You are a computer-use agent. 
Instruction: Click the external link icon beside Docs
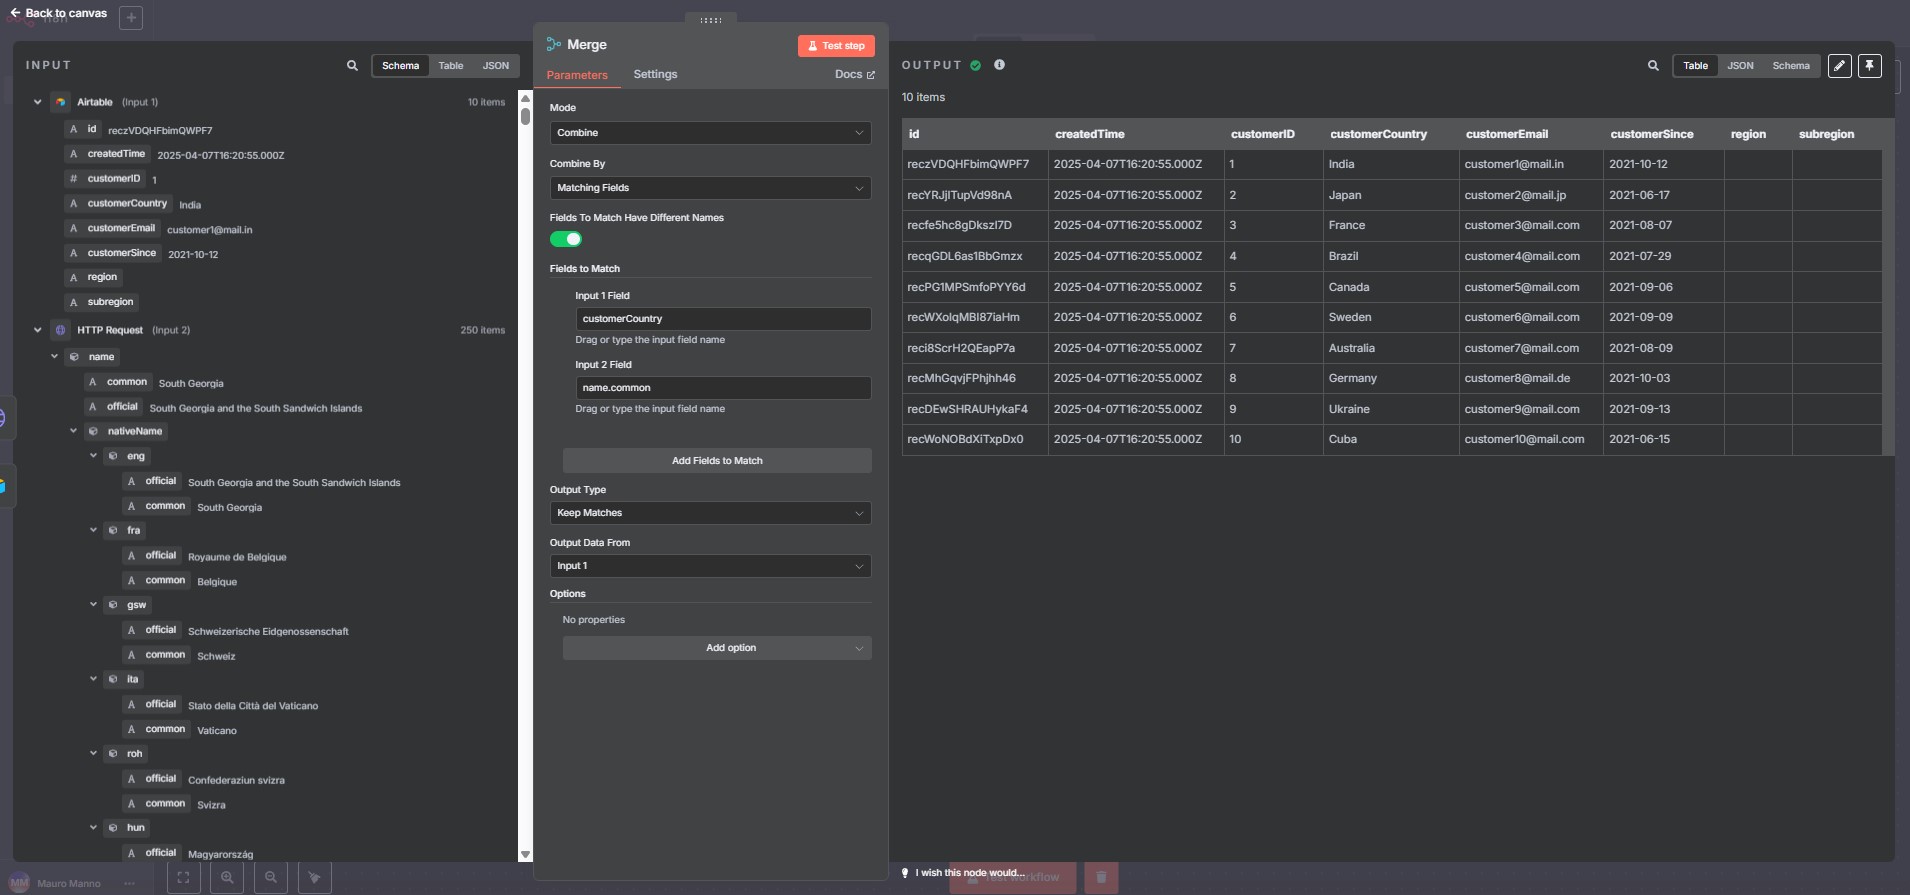coord(871,75)
